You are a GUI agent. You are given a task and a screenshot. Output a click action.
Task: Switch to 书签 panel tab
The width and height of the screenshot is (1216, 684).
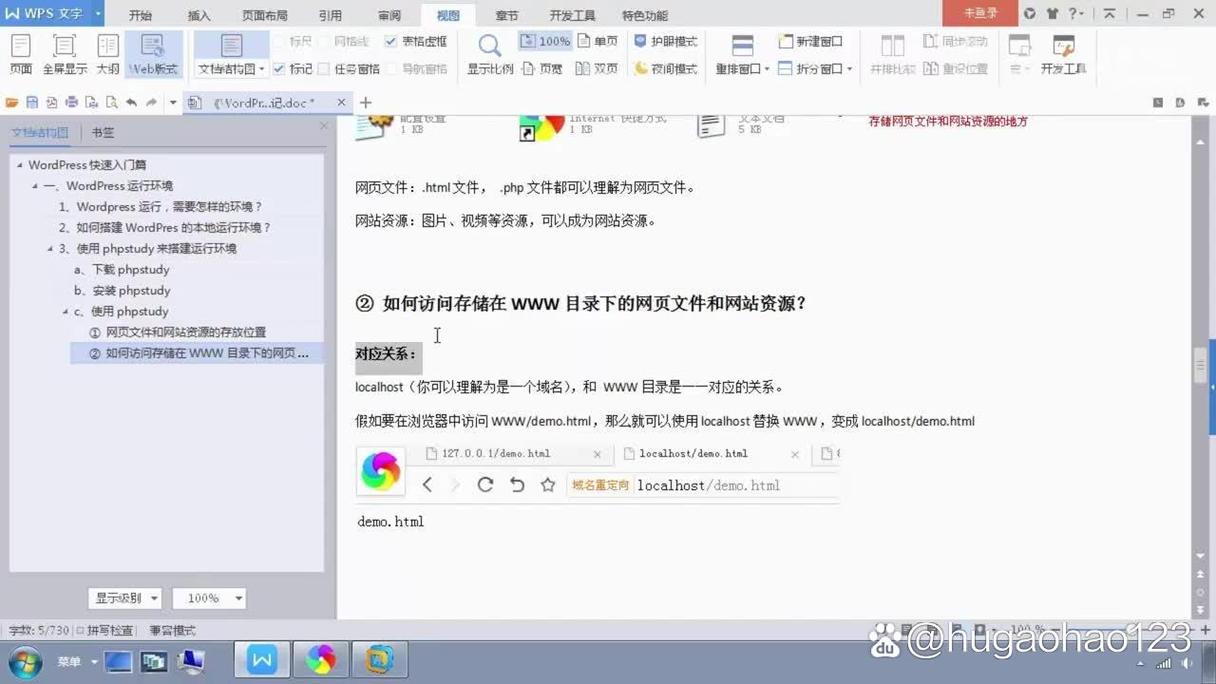(x=103, y=132)
